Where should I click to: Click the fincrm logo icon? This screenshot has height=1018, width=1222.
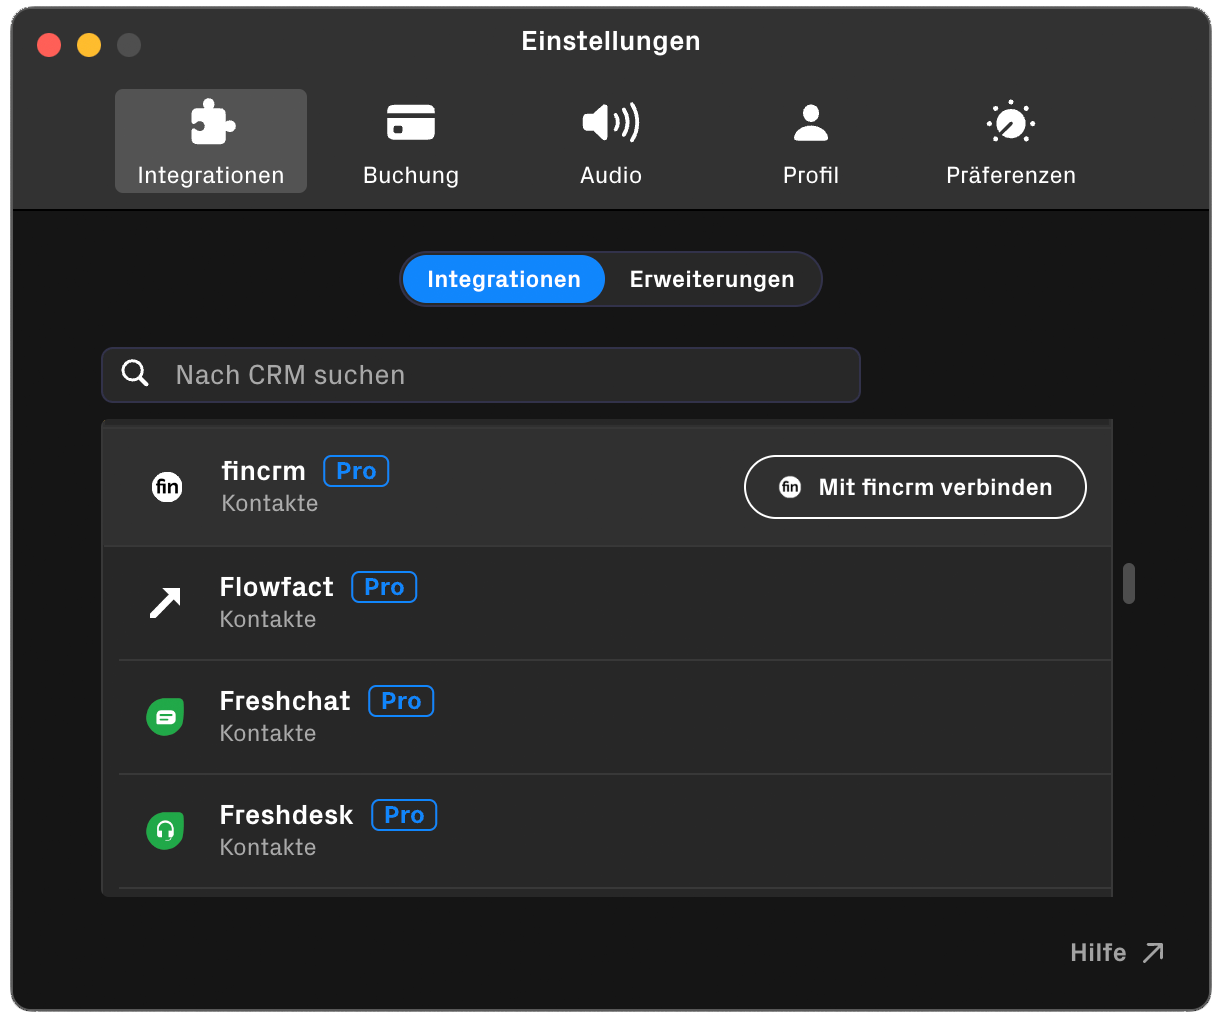coord(167,487)
